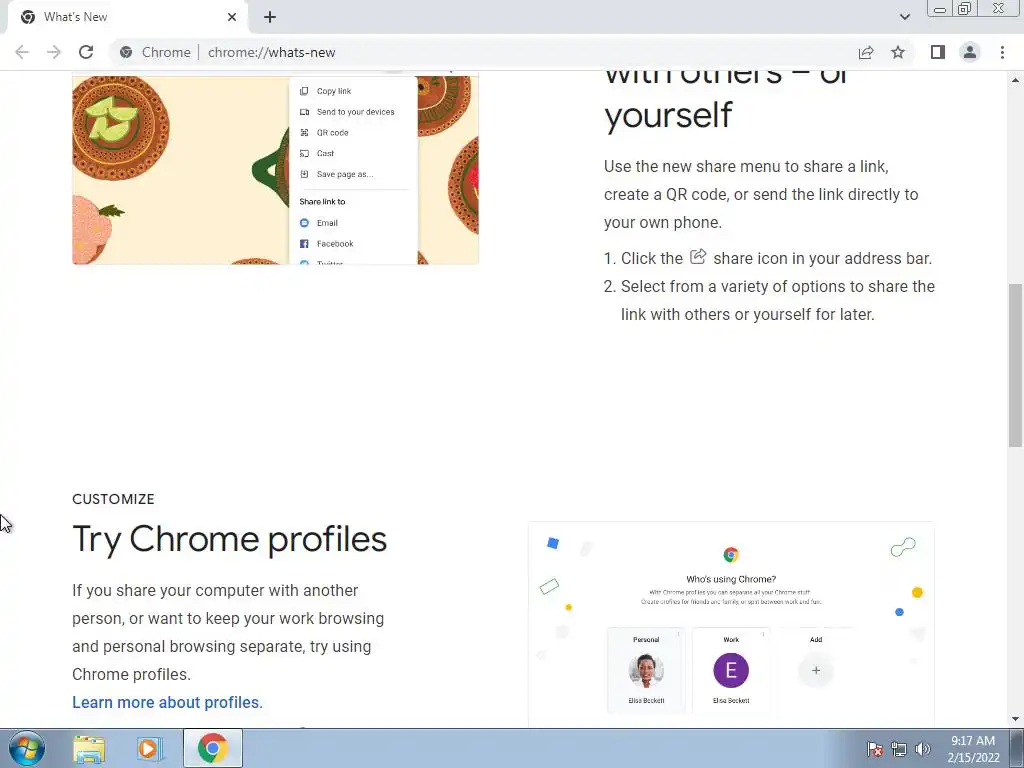Open the network status tray icon

click(899, 749)
